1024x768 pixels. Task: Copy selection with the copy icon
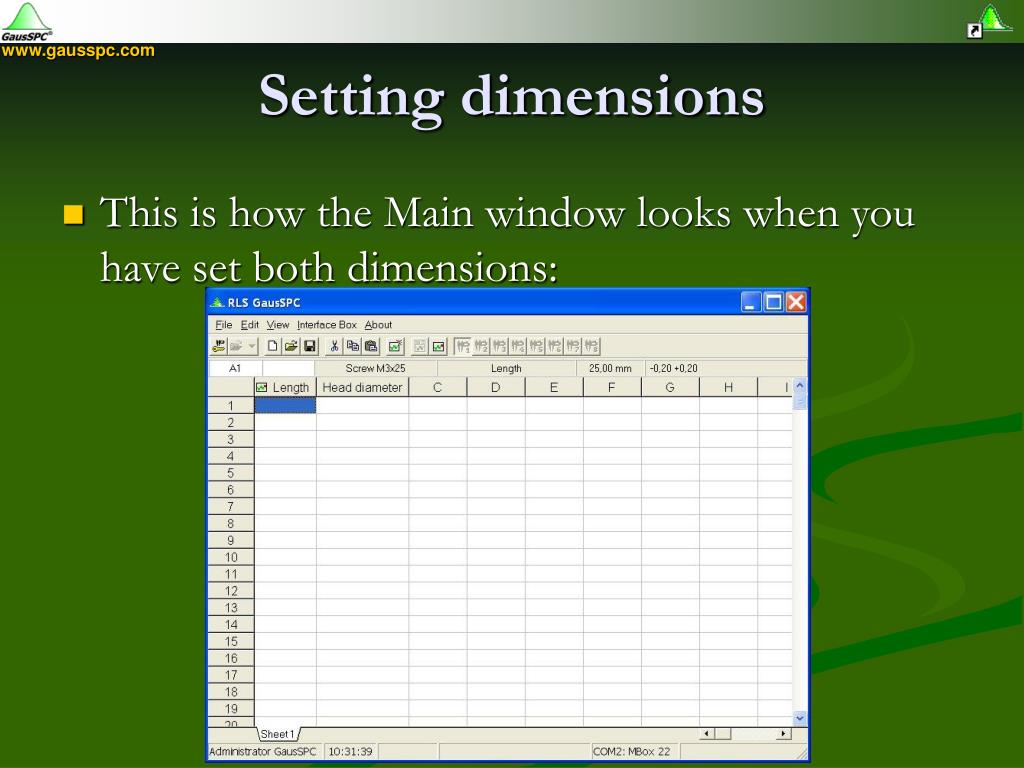353,346
